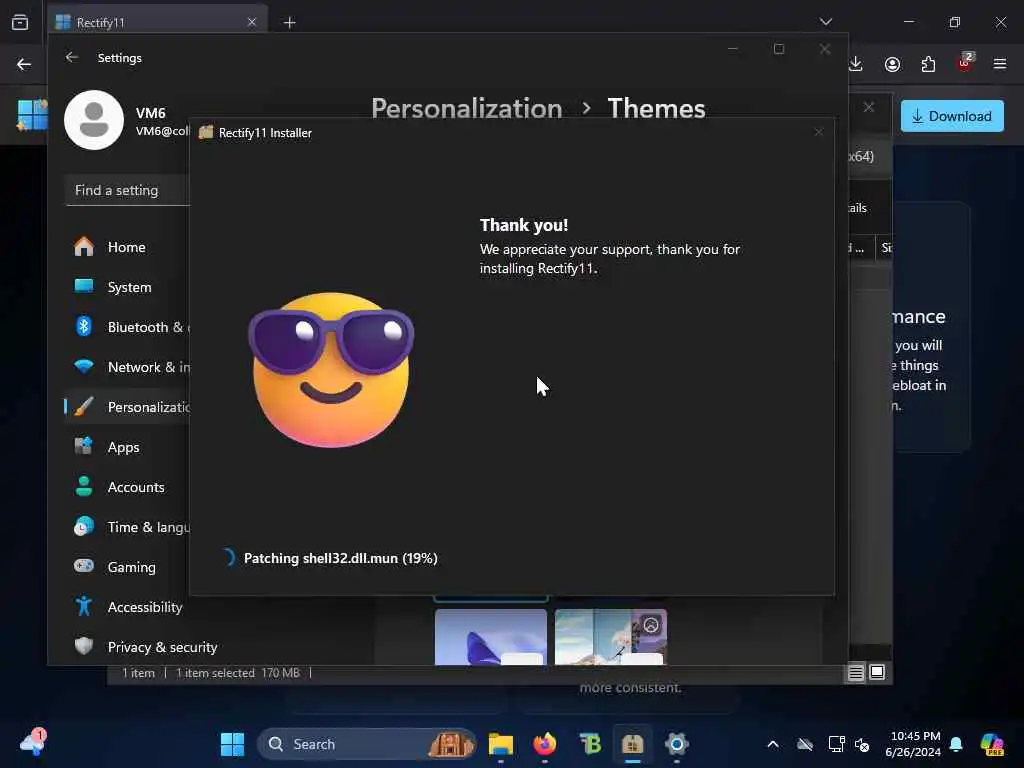
Task: Click the VM6 user avatar
Action: (x=94, y=120)
